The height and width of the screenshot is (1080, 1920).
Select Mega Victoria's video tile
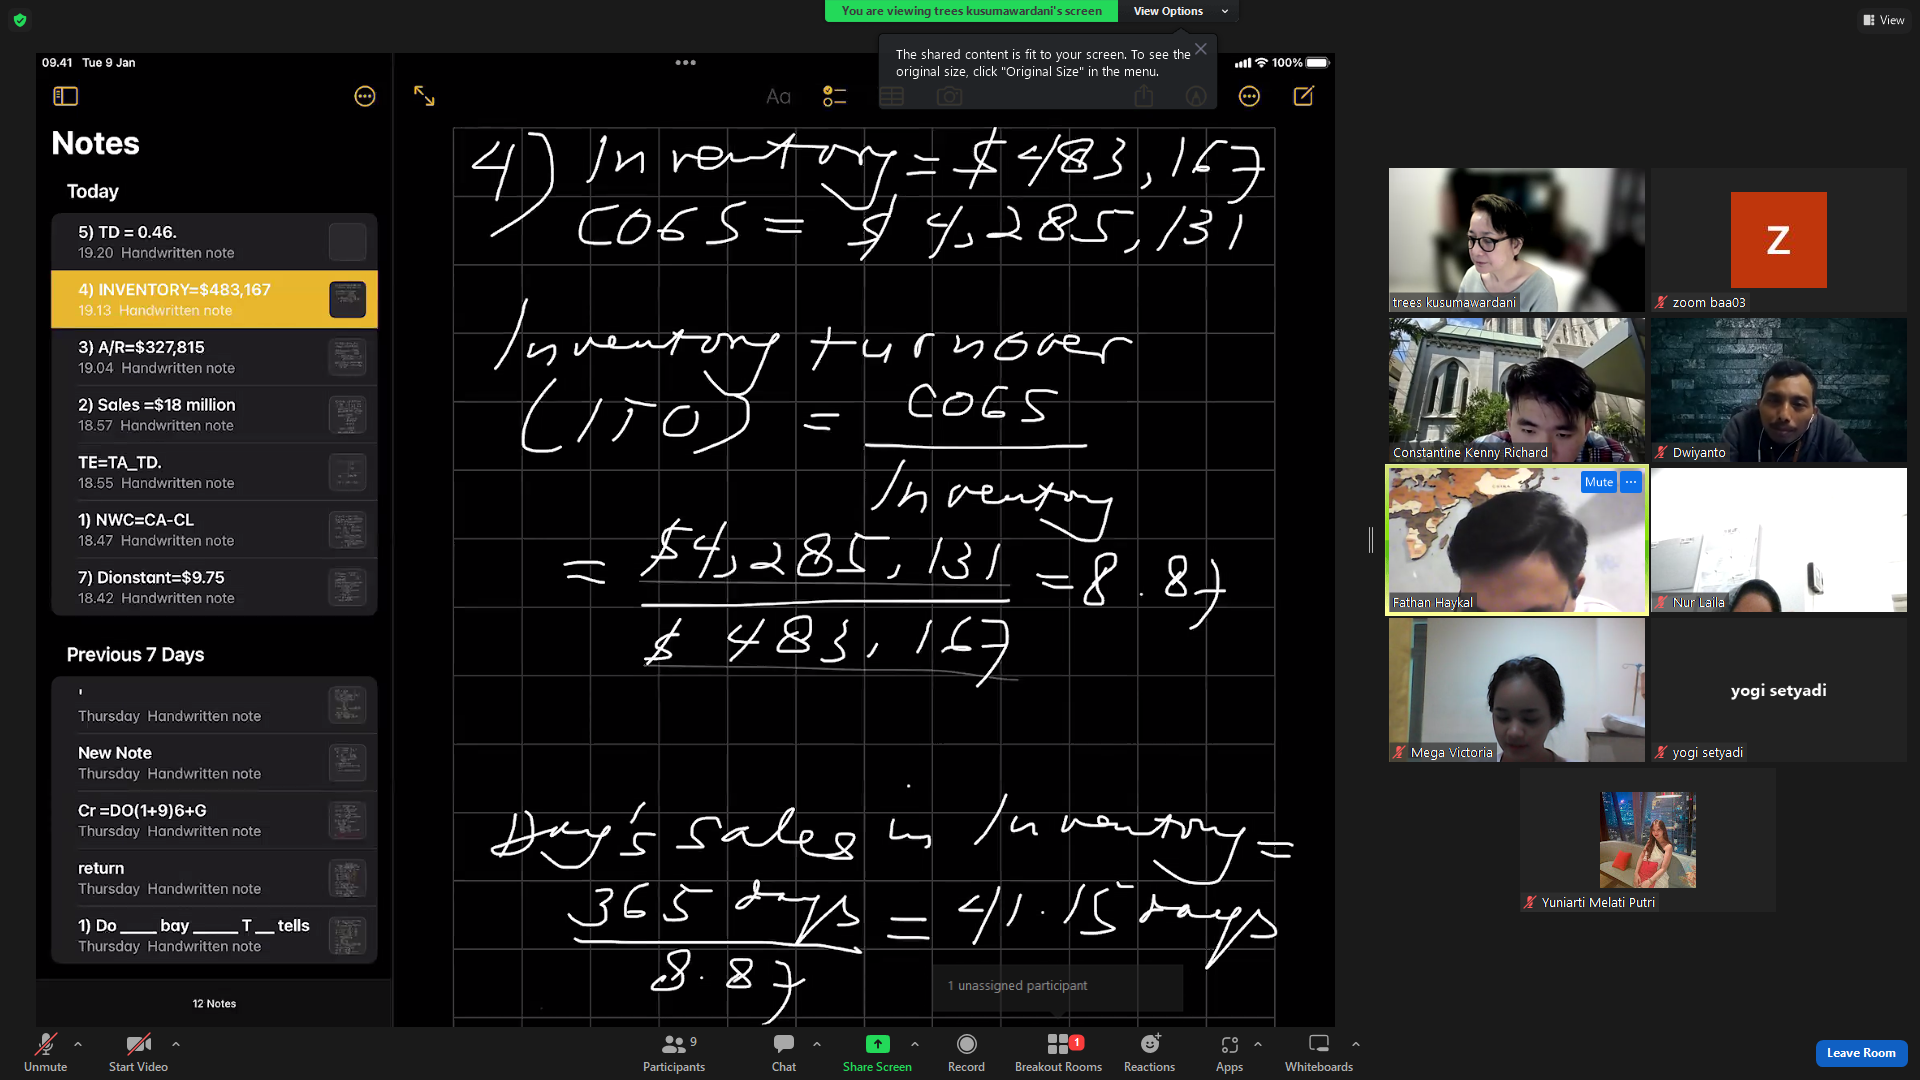[x=1516, y=690]
